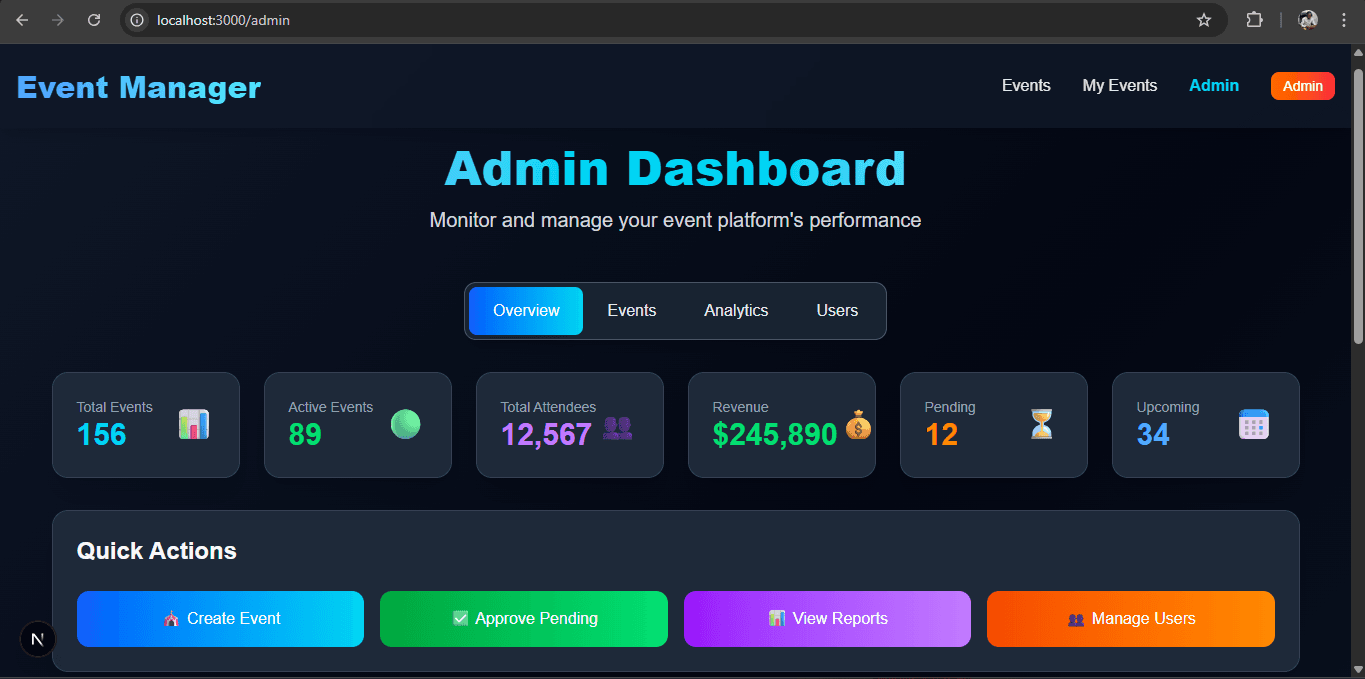
Task: Click the hourglass icon on Pending card
Action: tap(1041, 424)
